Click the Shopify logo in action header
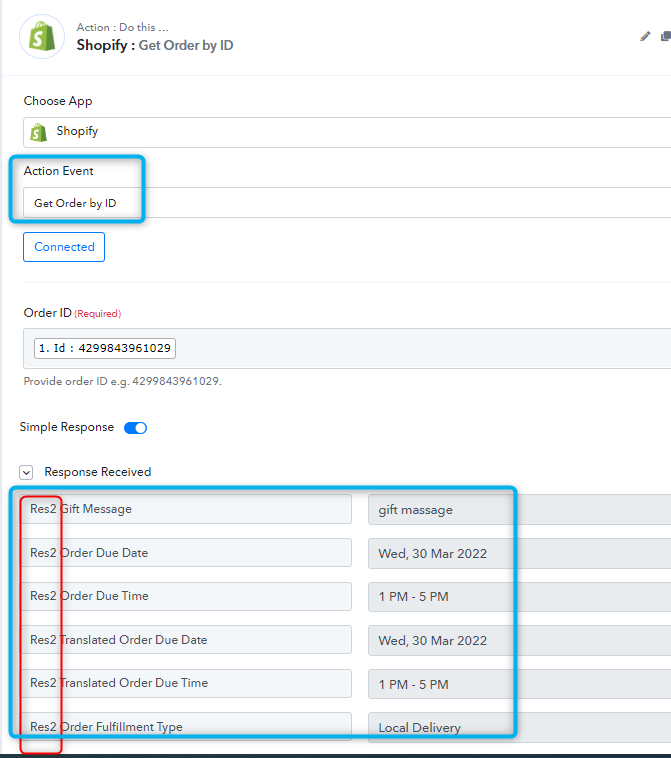The image size is (671, 758). [42, 36]
